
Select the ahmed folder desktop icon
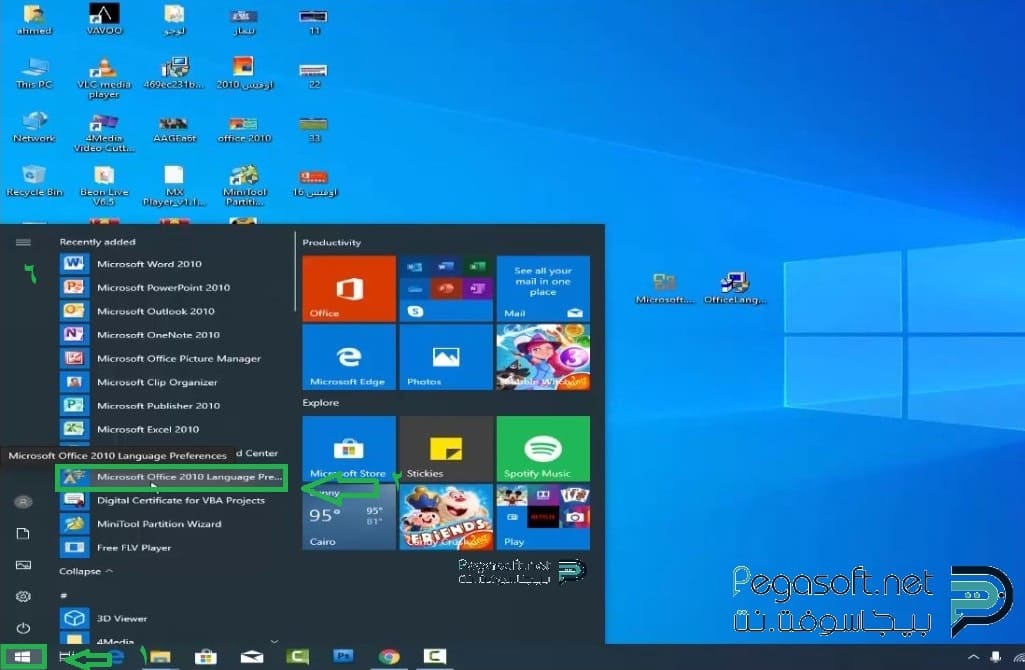(34, 20)
